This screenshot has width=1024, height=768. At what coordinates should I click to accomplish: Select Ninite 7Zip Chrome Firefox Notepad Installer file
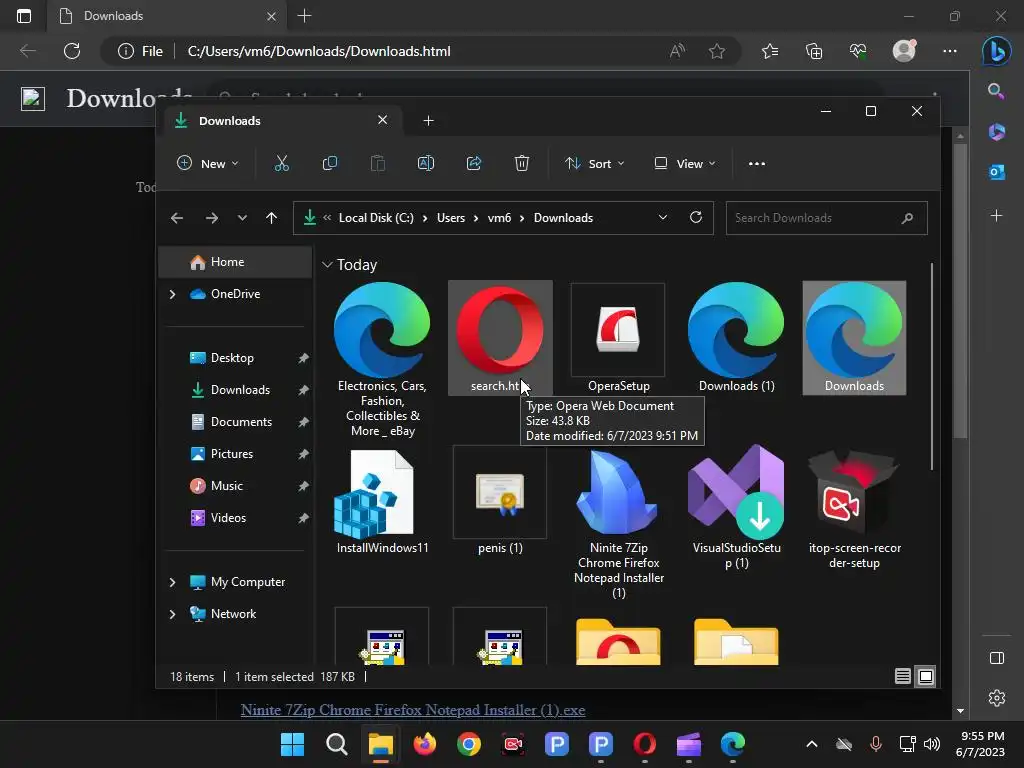(618, 522)
